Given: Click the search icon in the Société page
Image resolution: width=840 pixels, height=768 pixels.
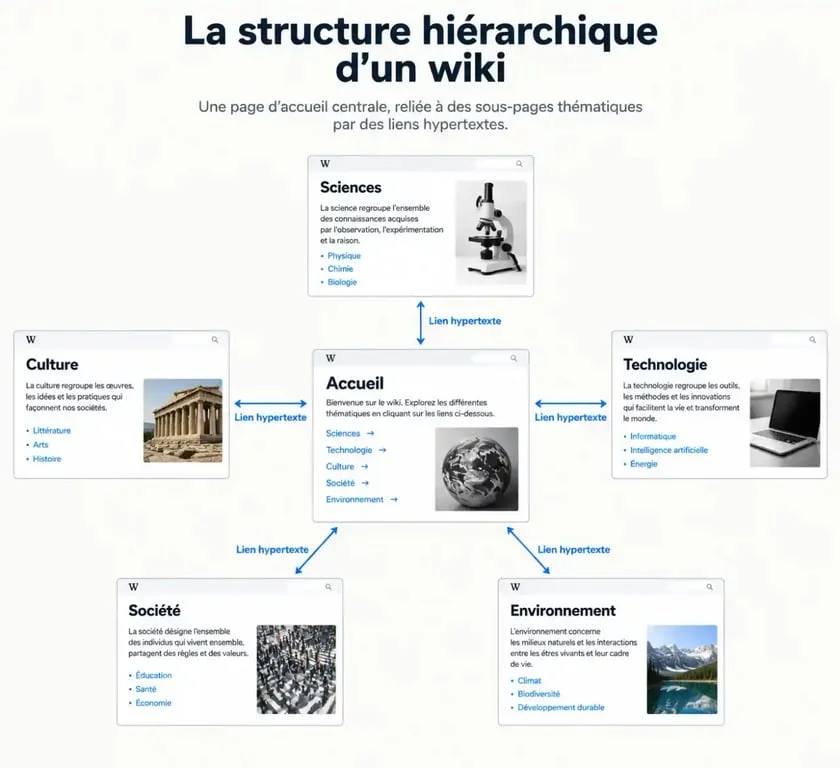Looking at the screenshot, I should point(328,587).
